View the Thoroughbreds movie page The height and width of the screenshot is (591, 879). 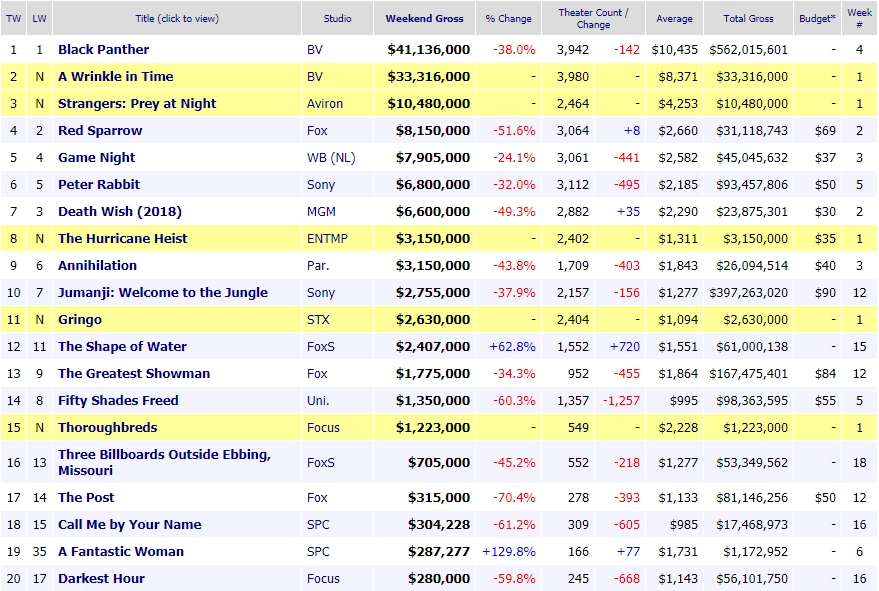point(108,427)
